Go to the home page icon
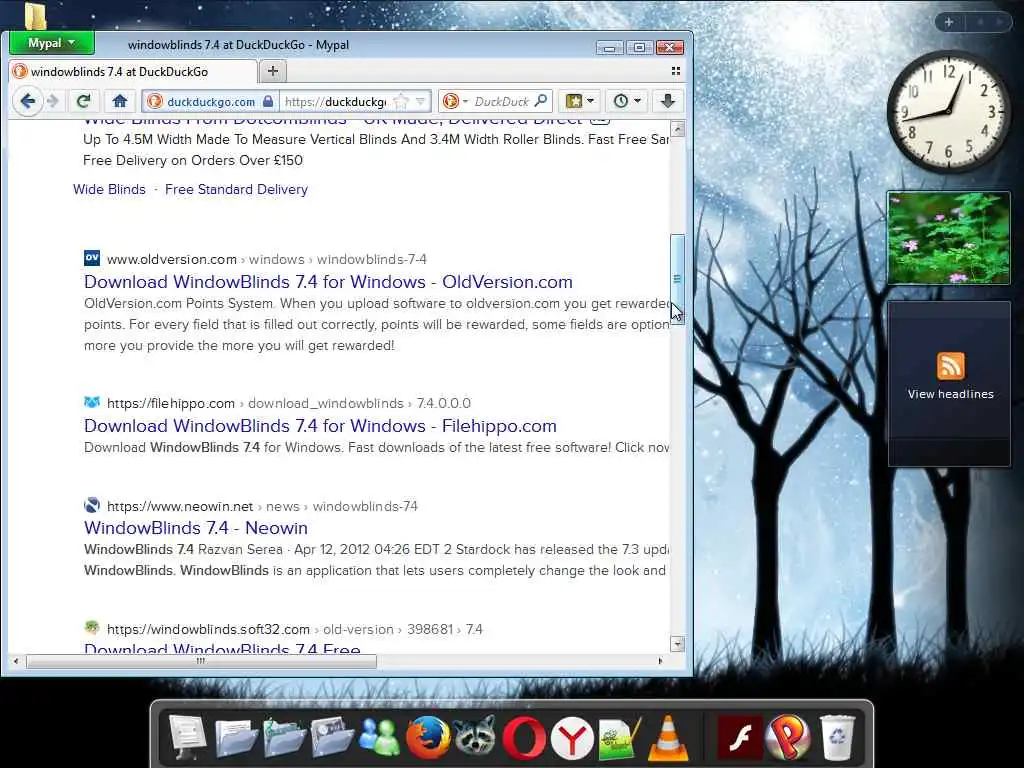1024x768 pixels. [x=120, y=101]
